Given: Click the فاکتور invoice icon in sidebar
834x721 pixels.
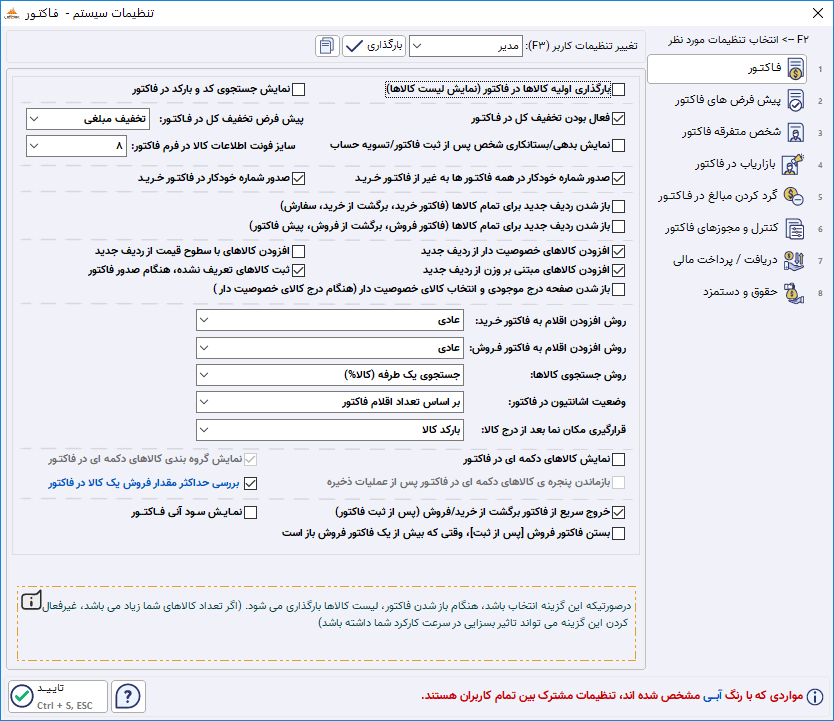Looking at the screenshot, I should 796,69.
